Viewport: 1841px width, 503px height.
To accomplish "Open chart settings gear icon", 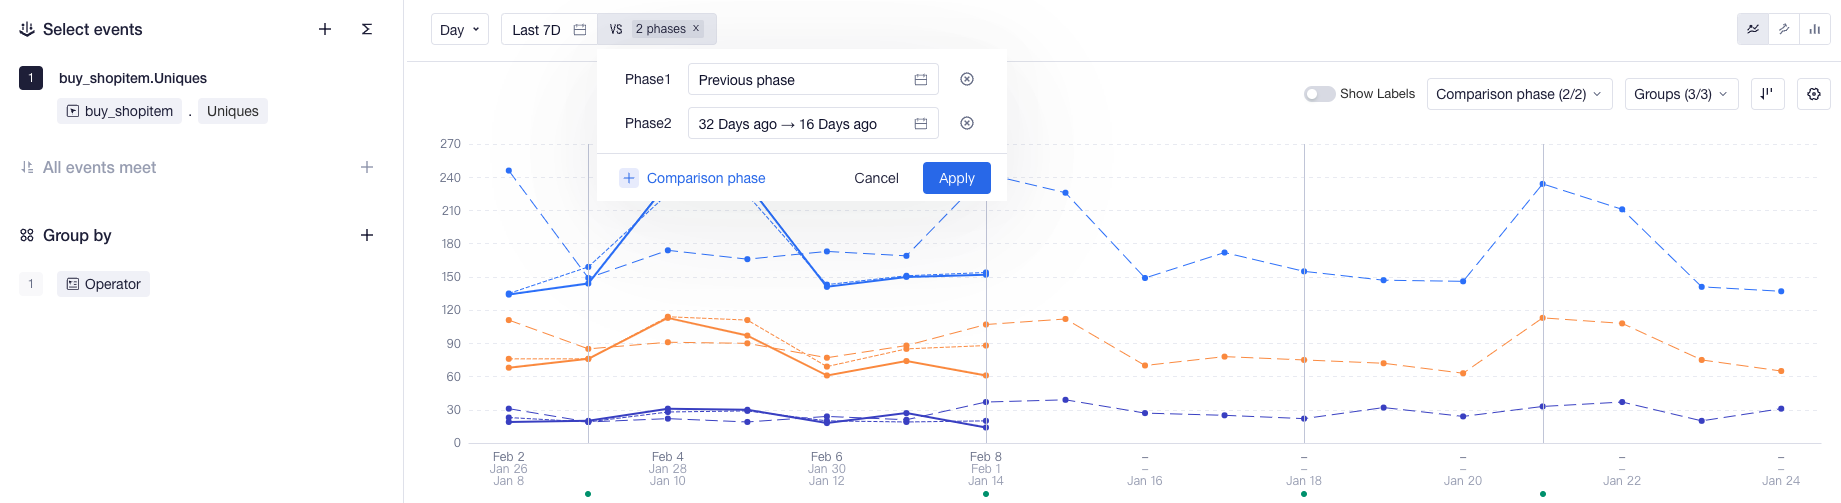I will pos(1814,94).
